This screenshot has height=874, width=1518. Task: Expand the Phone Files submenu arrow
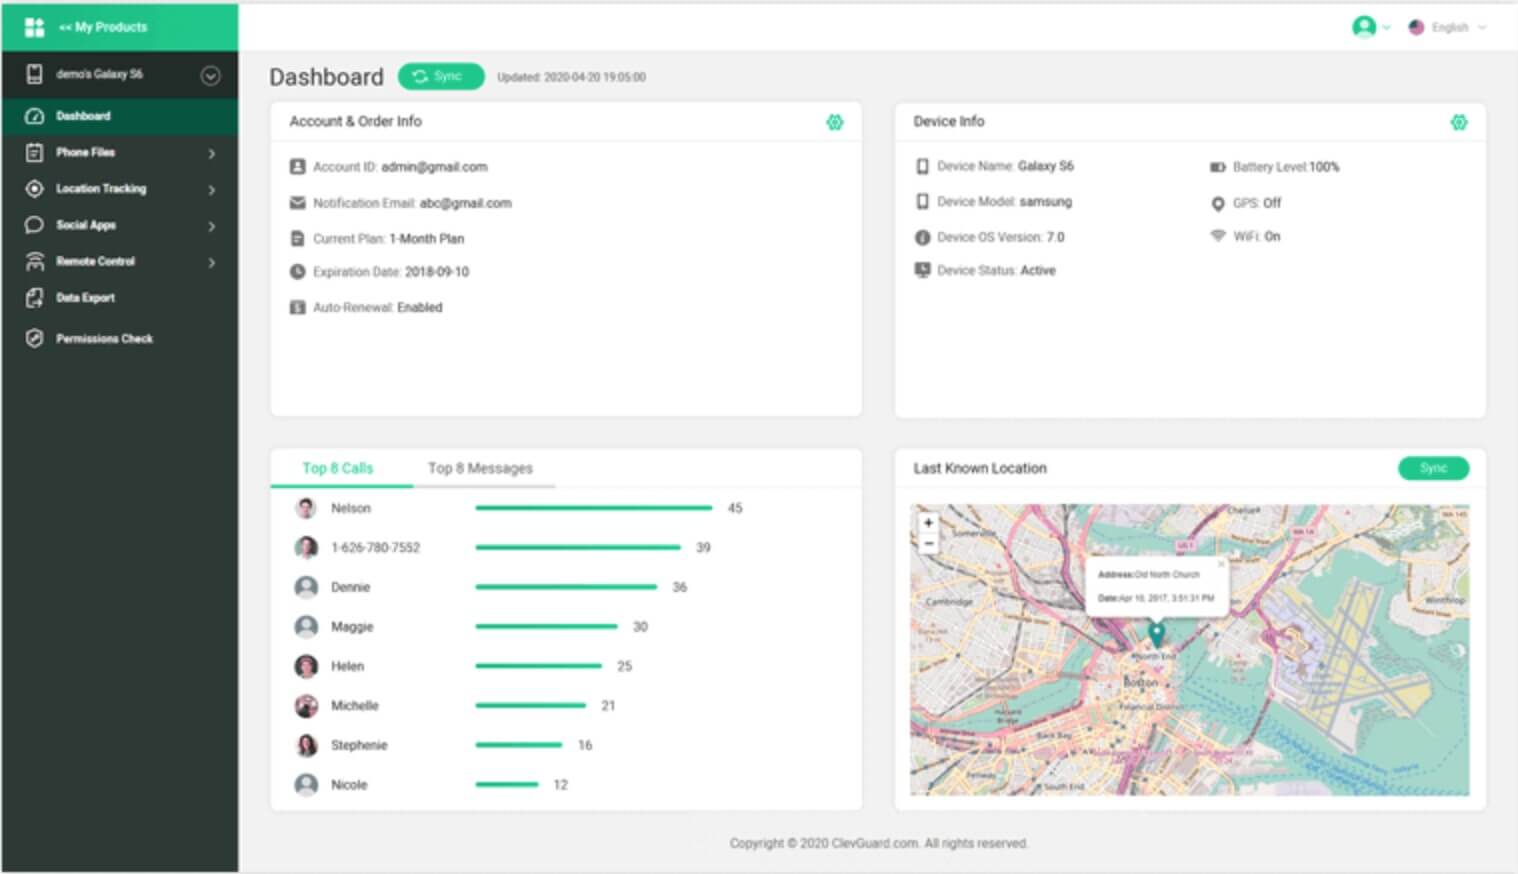(212, 153)
